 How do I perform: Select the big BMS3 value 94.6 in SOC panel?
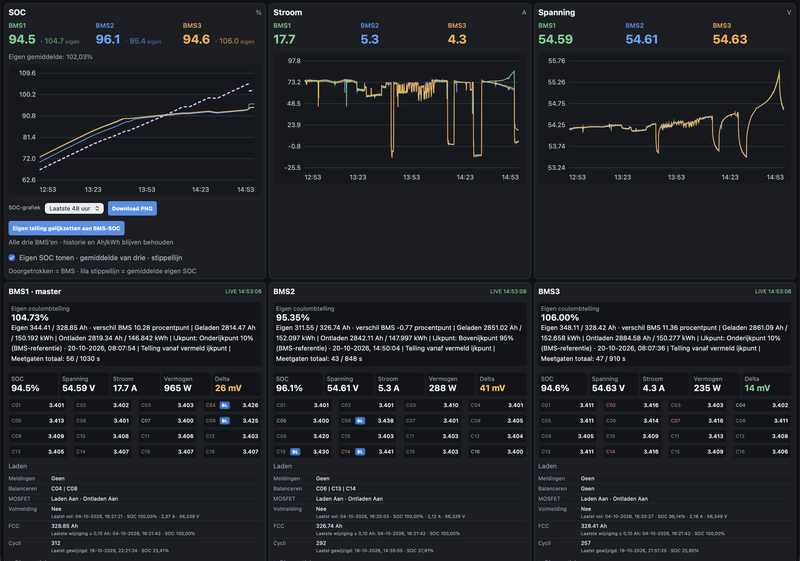click(x=196, y=39)
